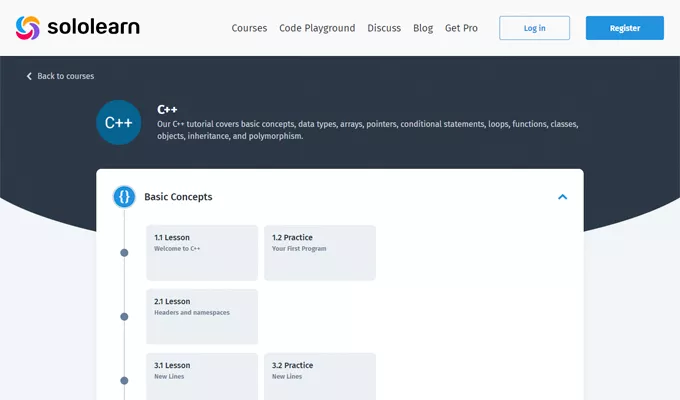680x400 pixels.
Task: Open 1.1 Lesson Welcome to C++ card
Action: point(202,253)
